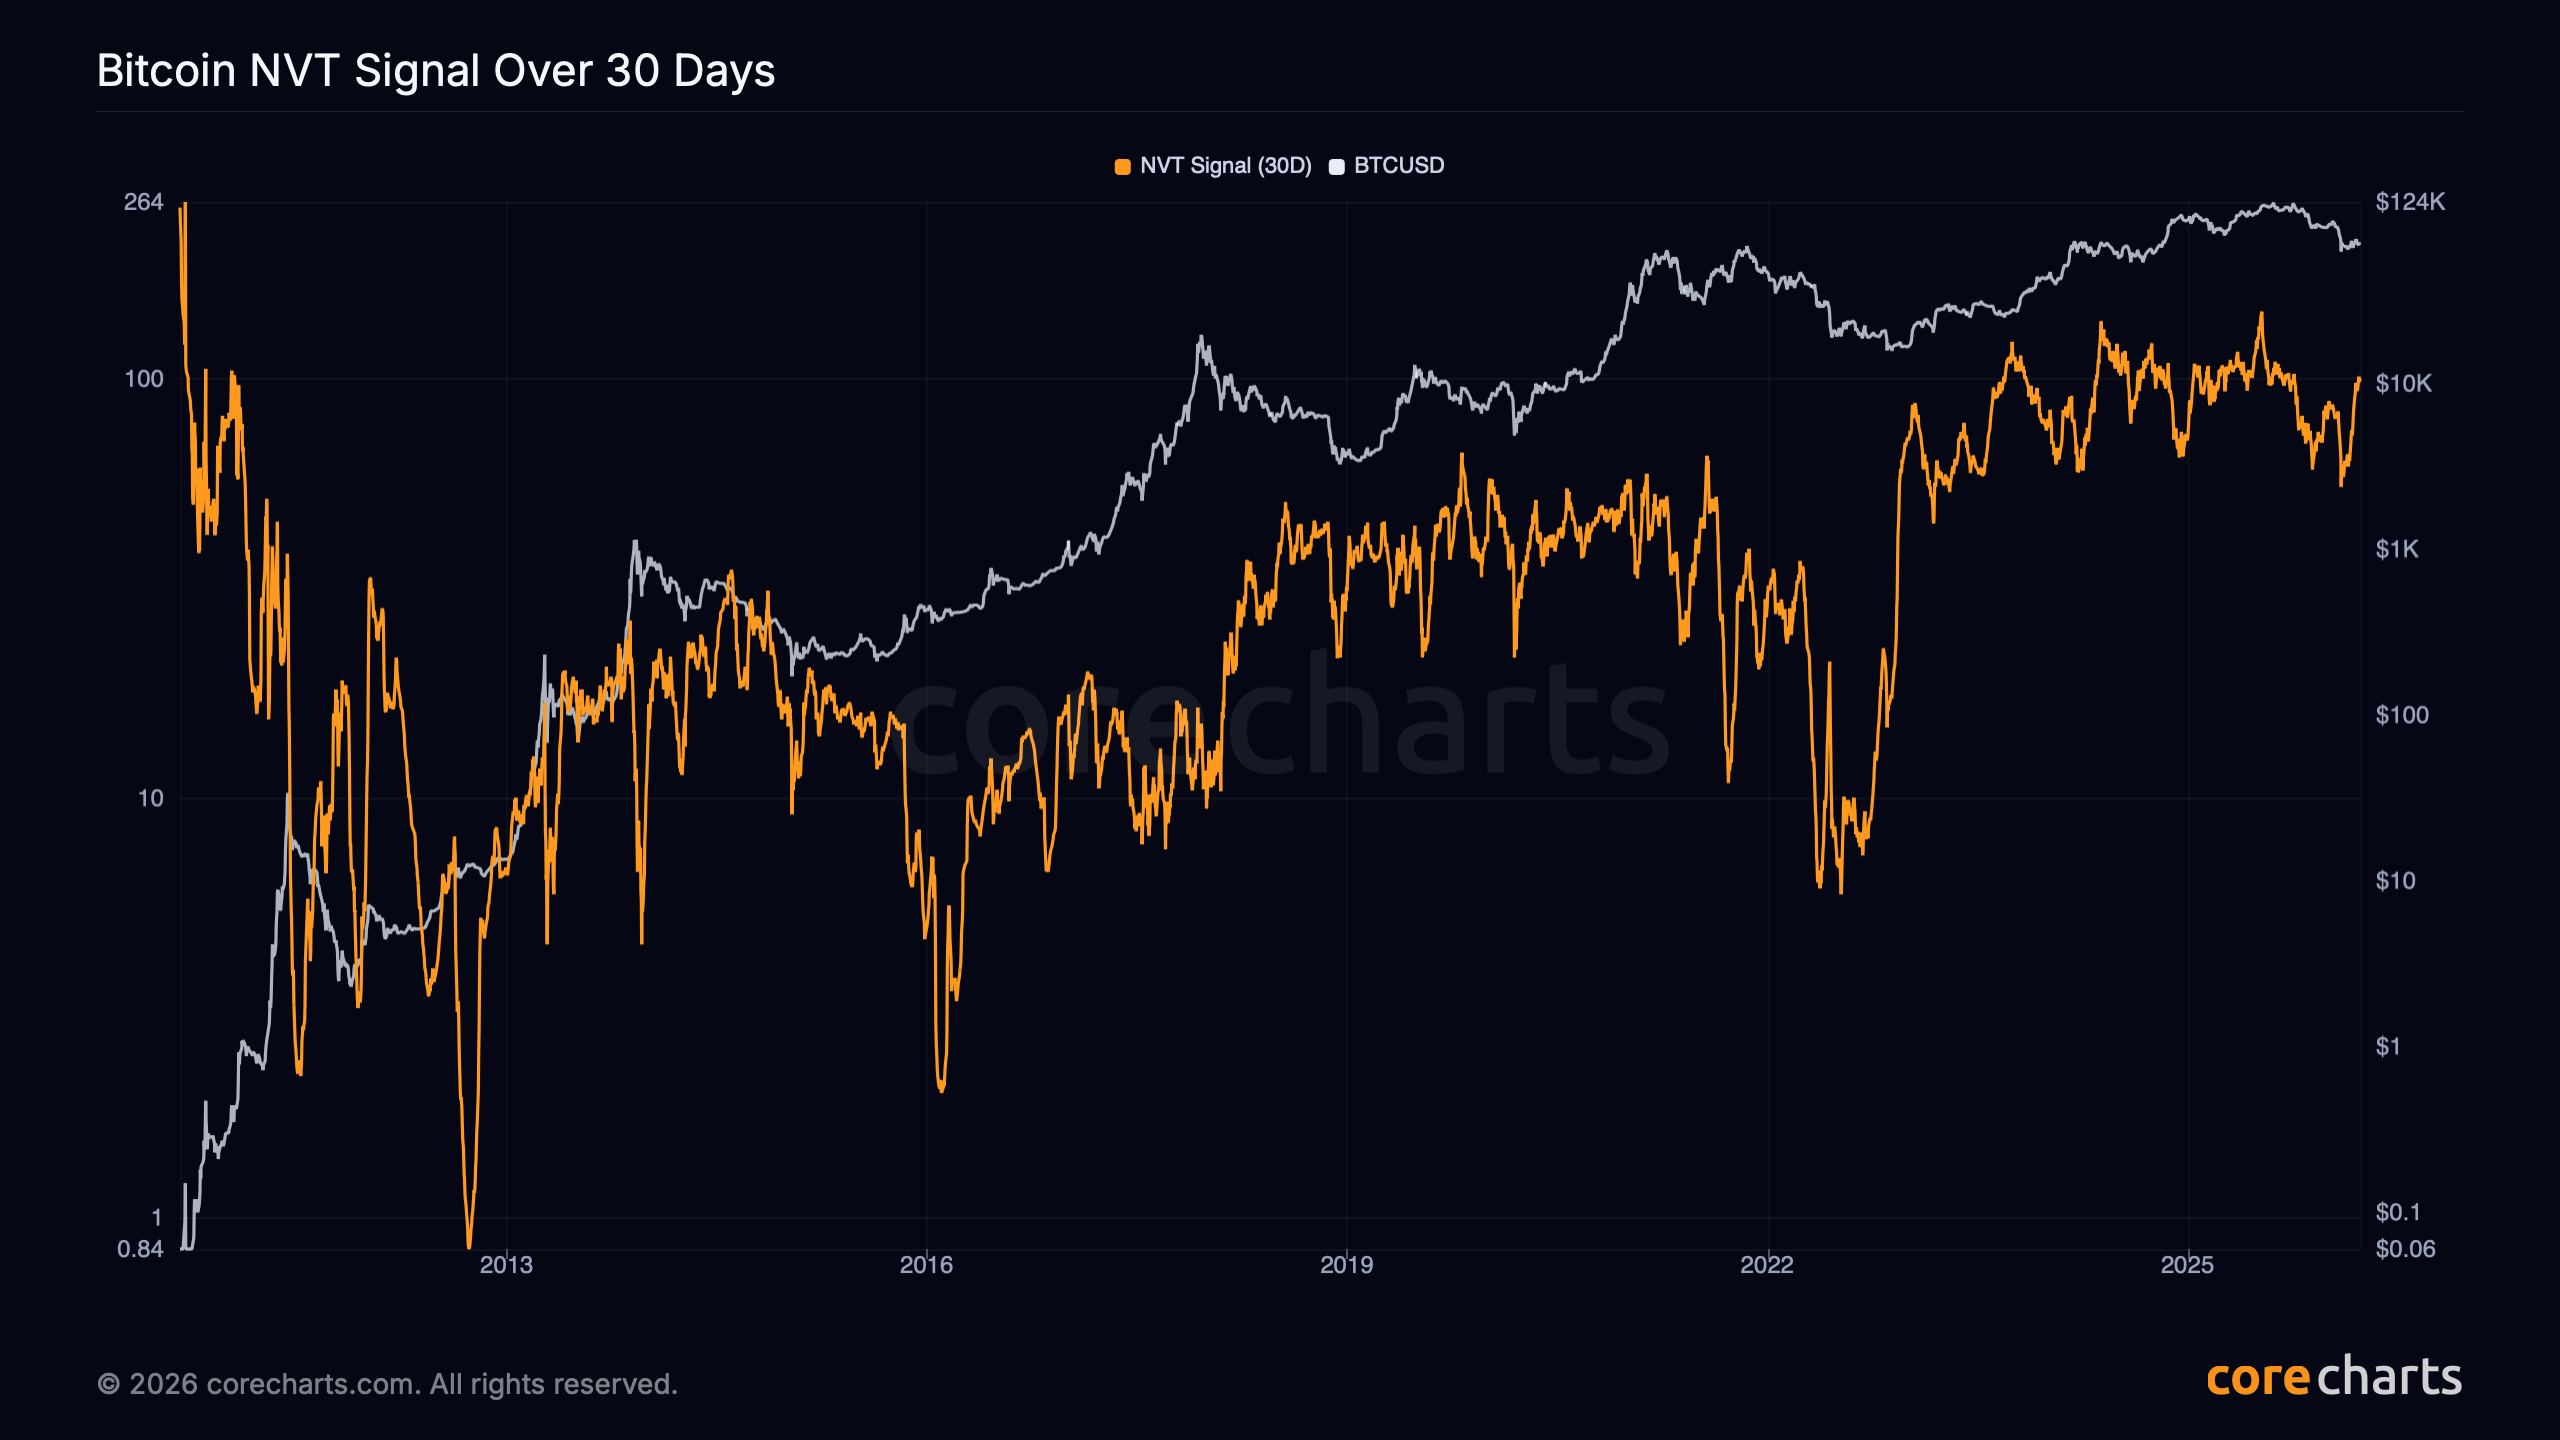This screenshot has width=2560, height=1440.
Task: Select the 2016 x-axis year label
Action: [926, 1265]
